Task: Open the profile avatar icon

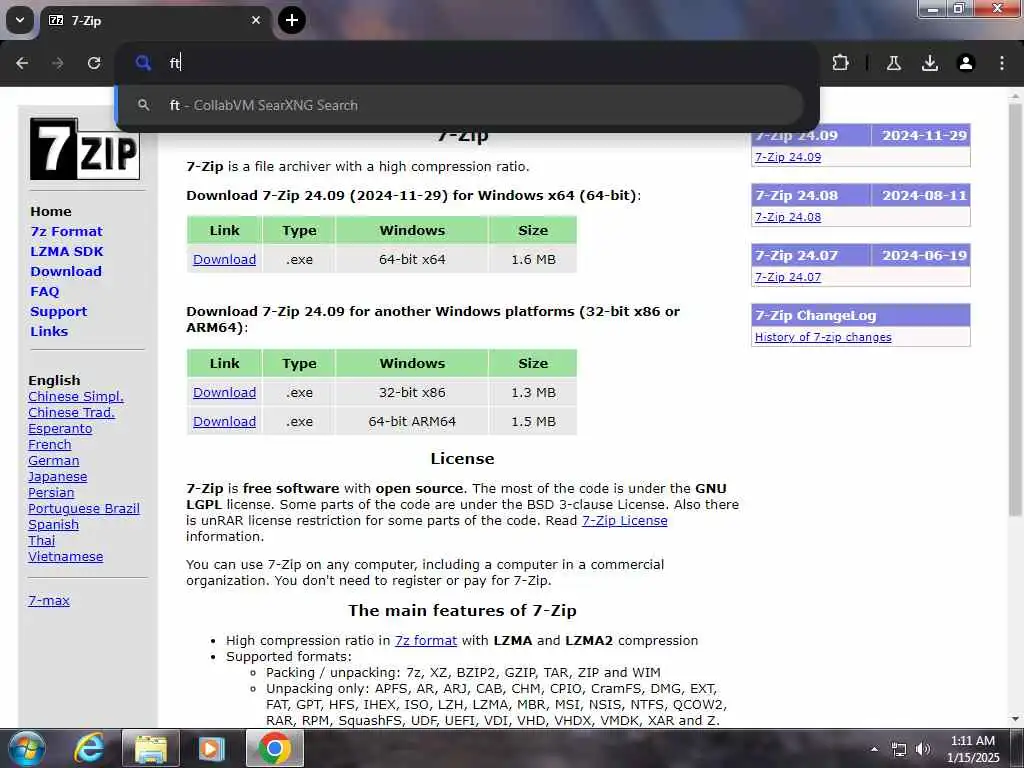Action: point(966,63)
